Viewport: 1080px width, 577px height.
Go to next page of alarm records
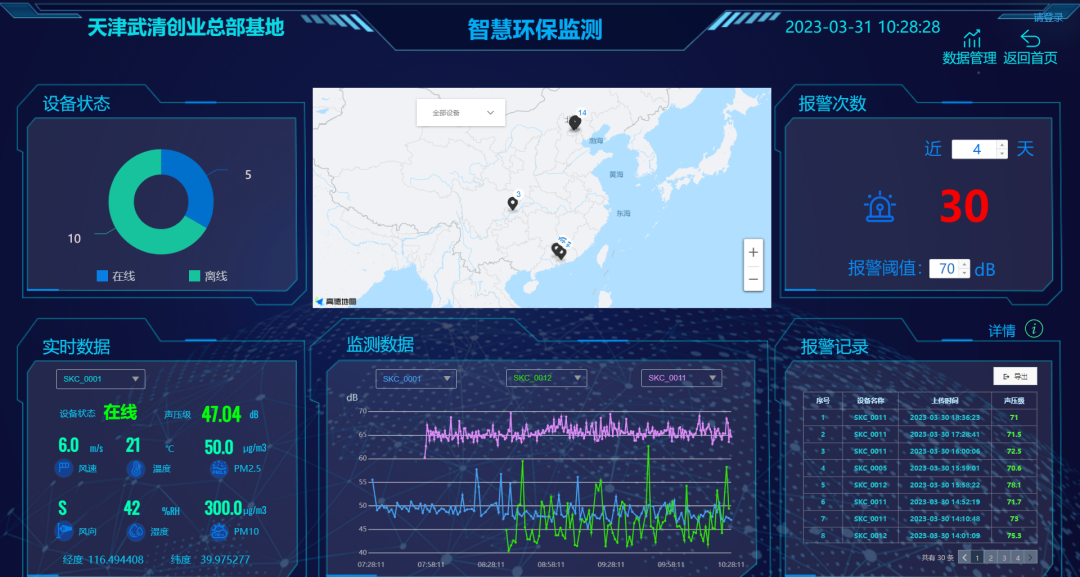tap(1030, 558)
